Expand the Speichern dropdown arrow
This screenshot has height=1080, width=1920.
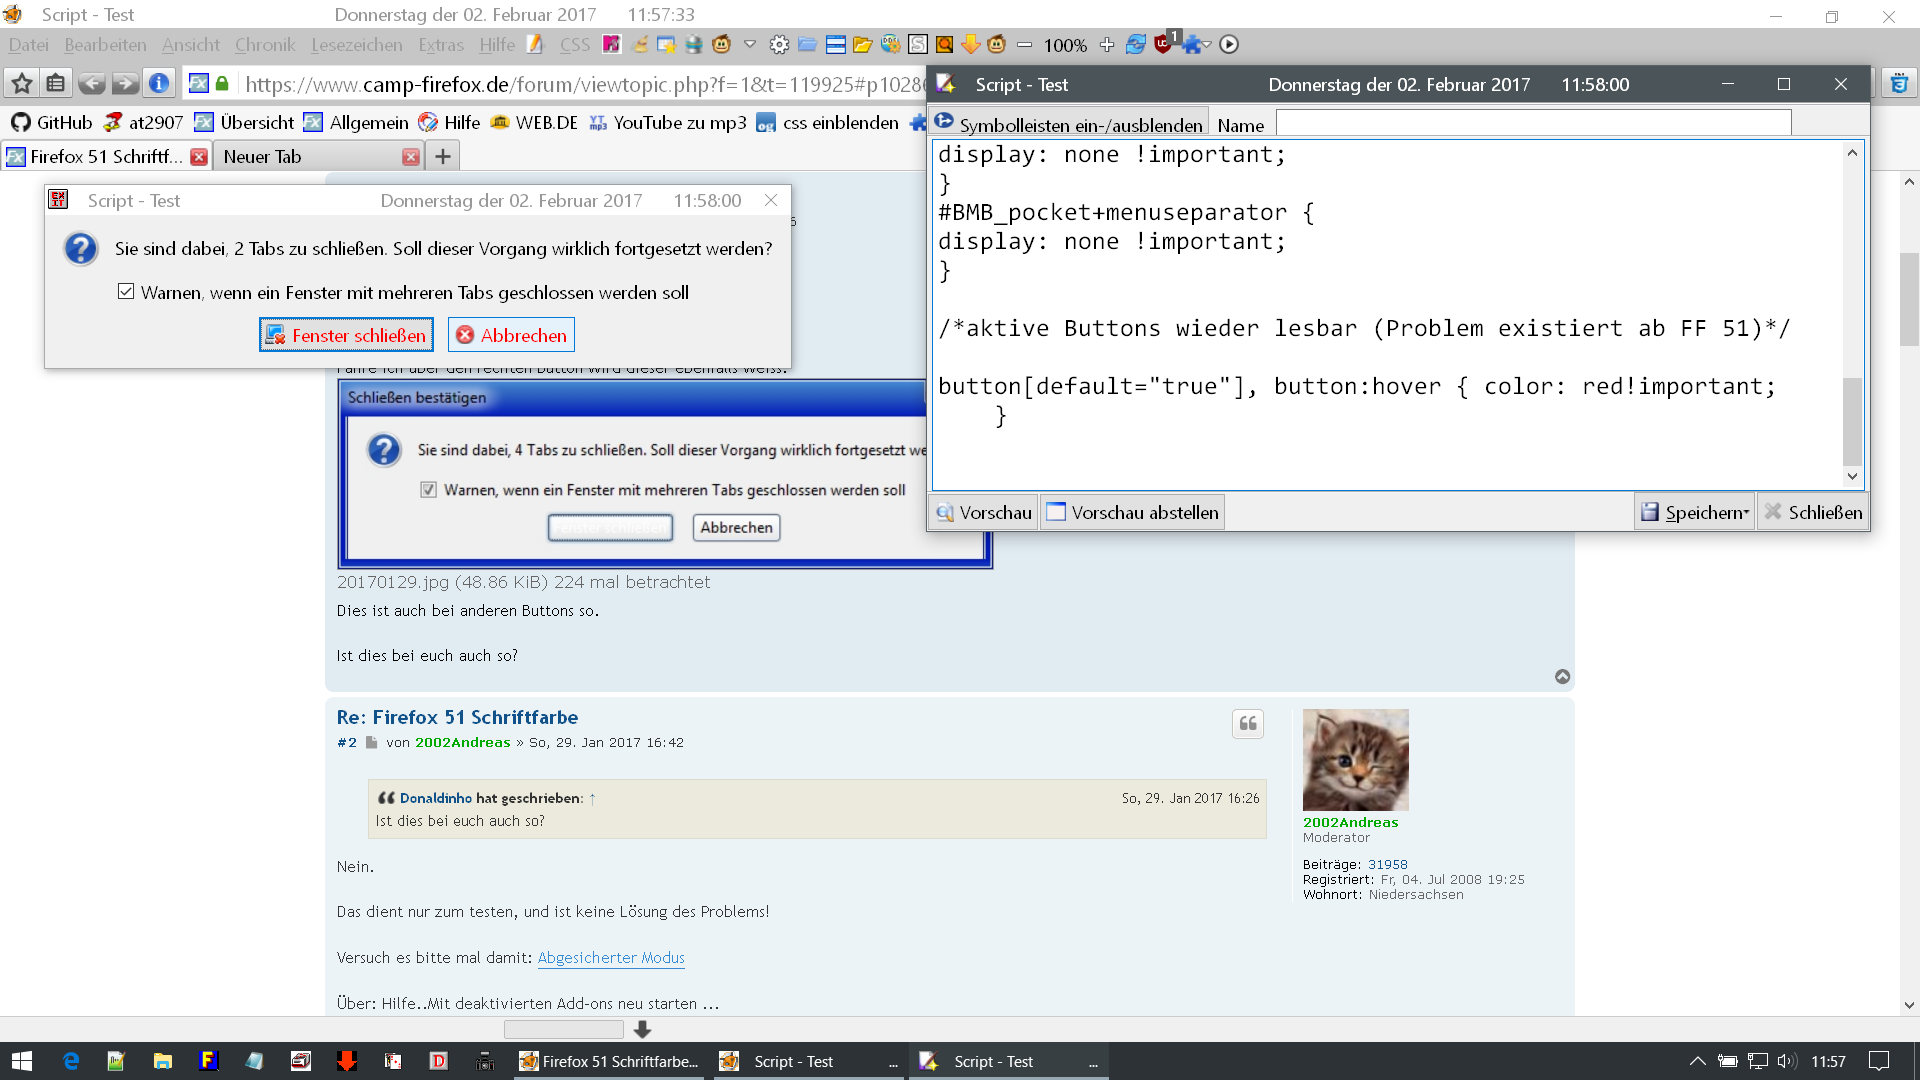[x=1746, y=513]
